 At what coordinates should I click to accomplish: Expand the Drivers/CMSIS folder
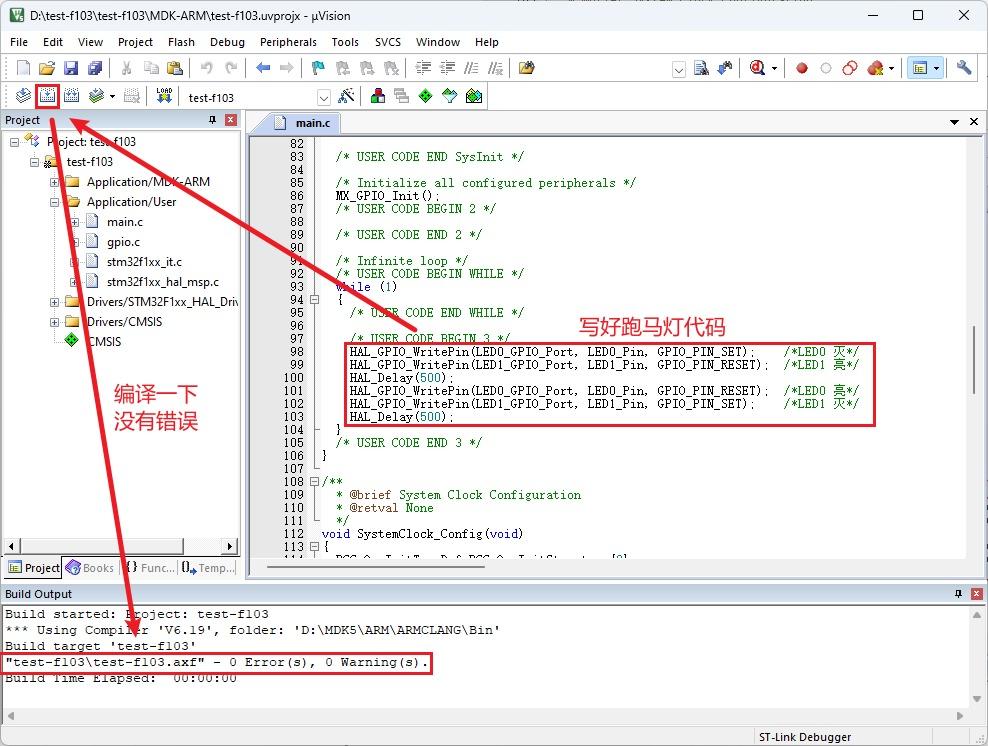(x=55, y=322)
